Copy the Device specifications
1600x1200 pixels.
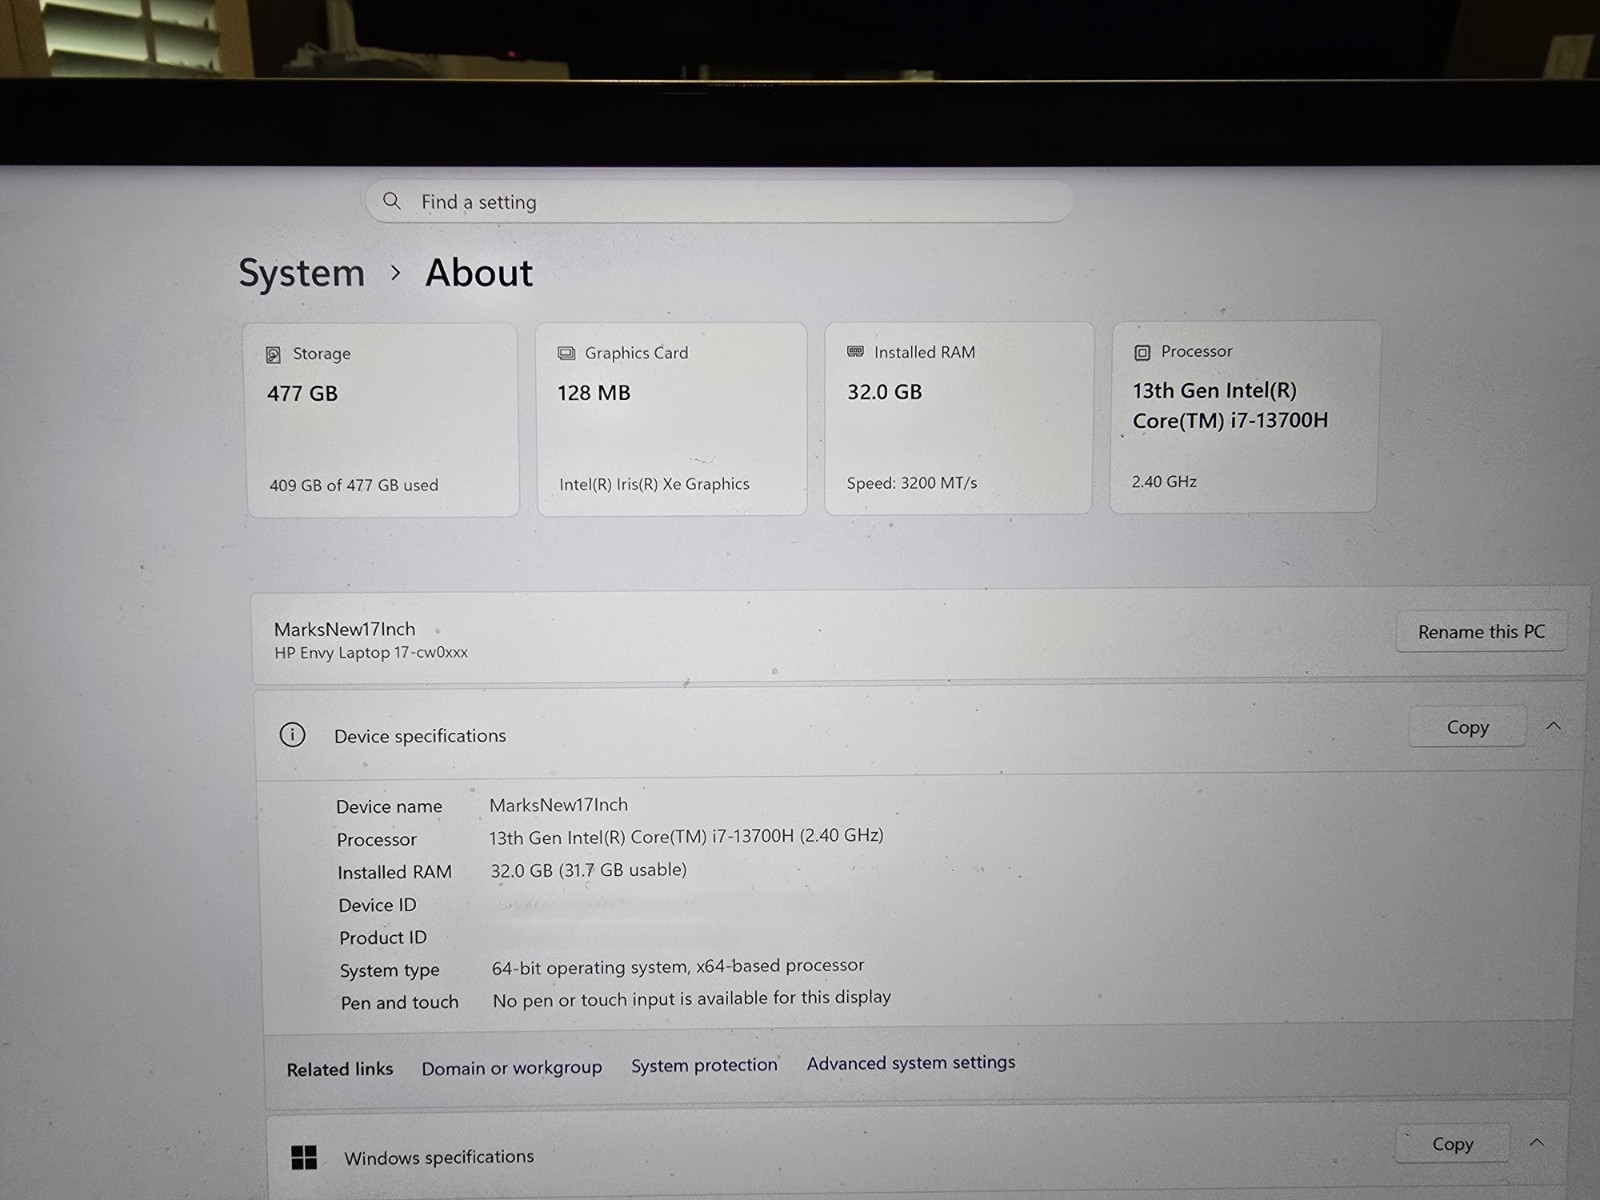click(1467, 727)
